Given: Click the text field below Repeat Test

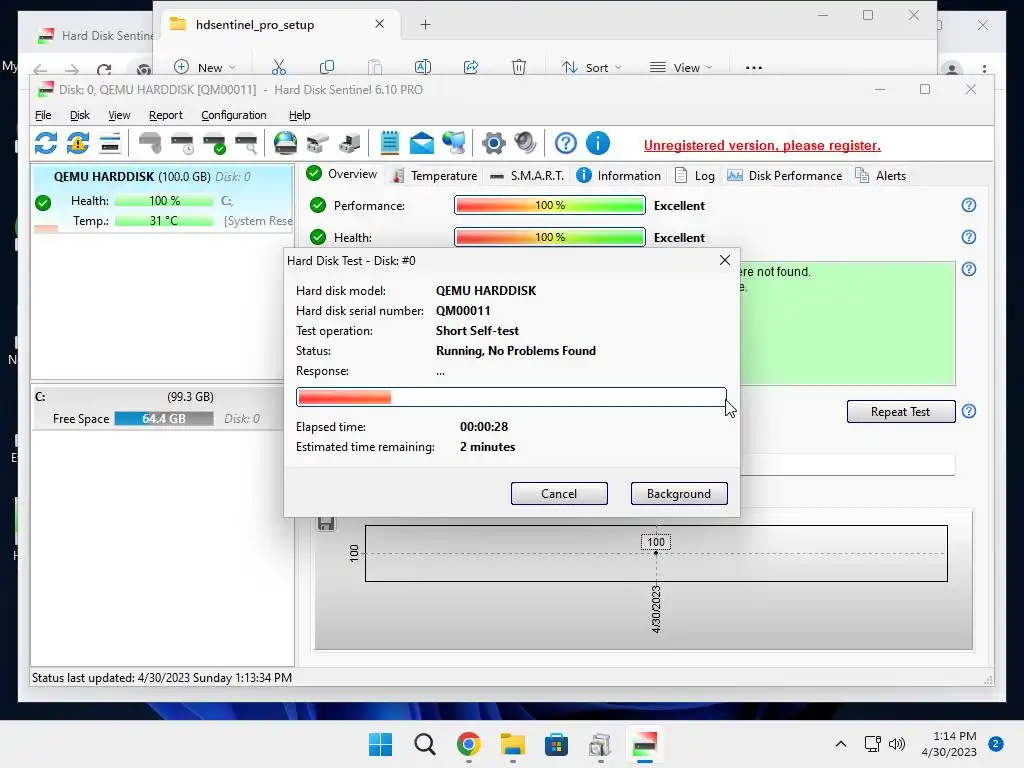Looking at the screenshot, I should [848, 464].
